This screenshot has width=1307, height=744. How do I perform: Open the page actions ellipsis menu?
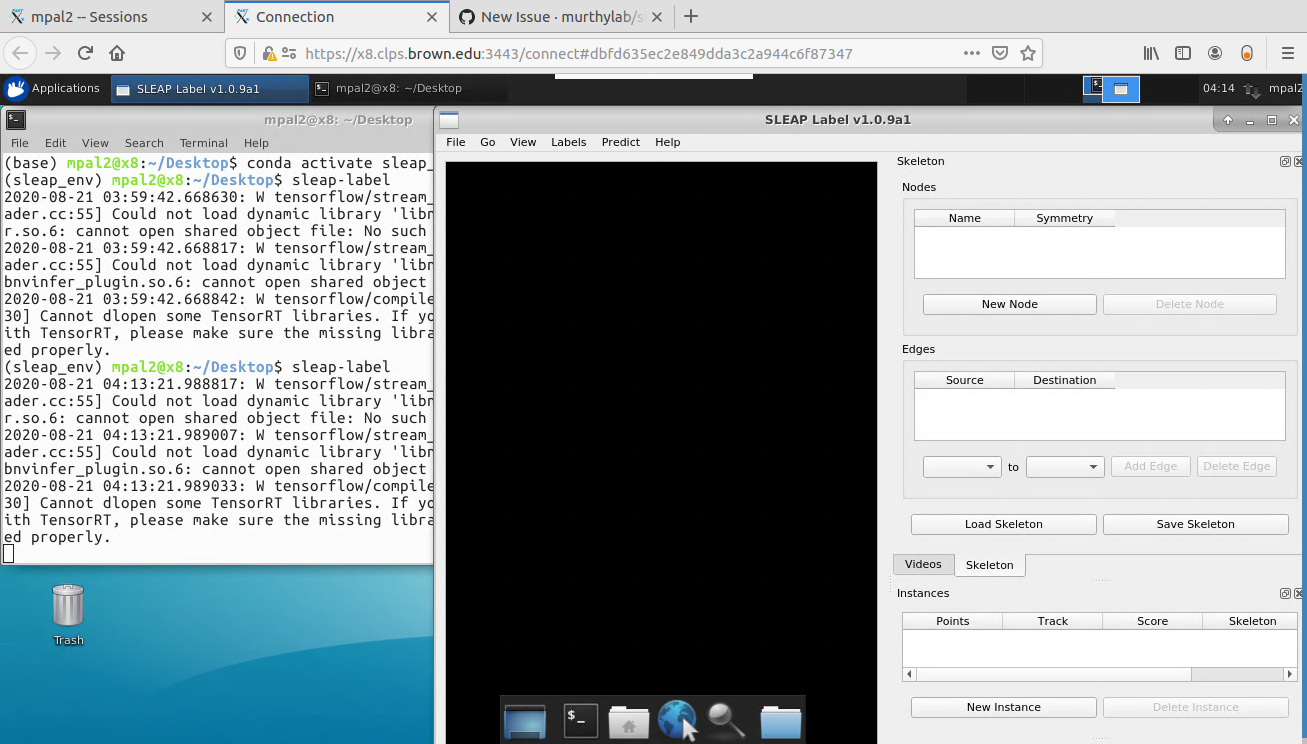click(x=971, y=53)
